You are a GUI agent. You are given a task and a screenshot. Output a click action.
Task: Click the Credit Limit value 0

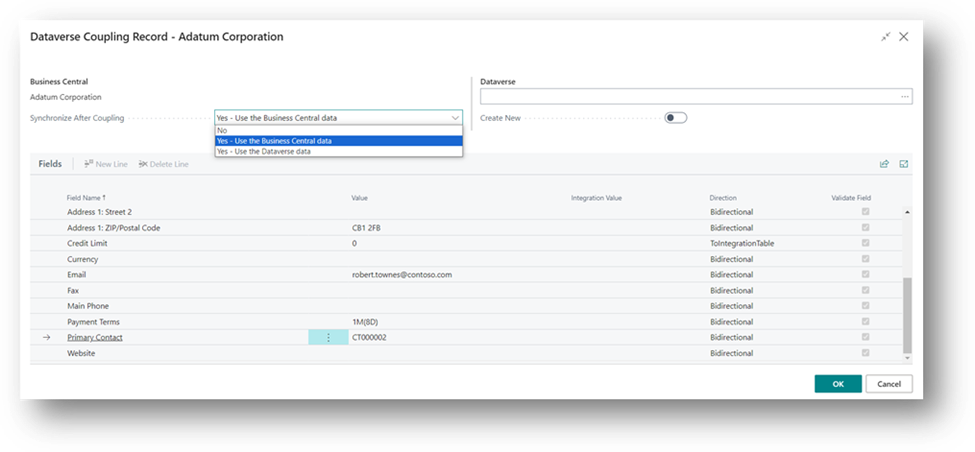[x=354, y=244]
